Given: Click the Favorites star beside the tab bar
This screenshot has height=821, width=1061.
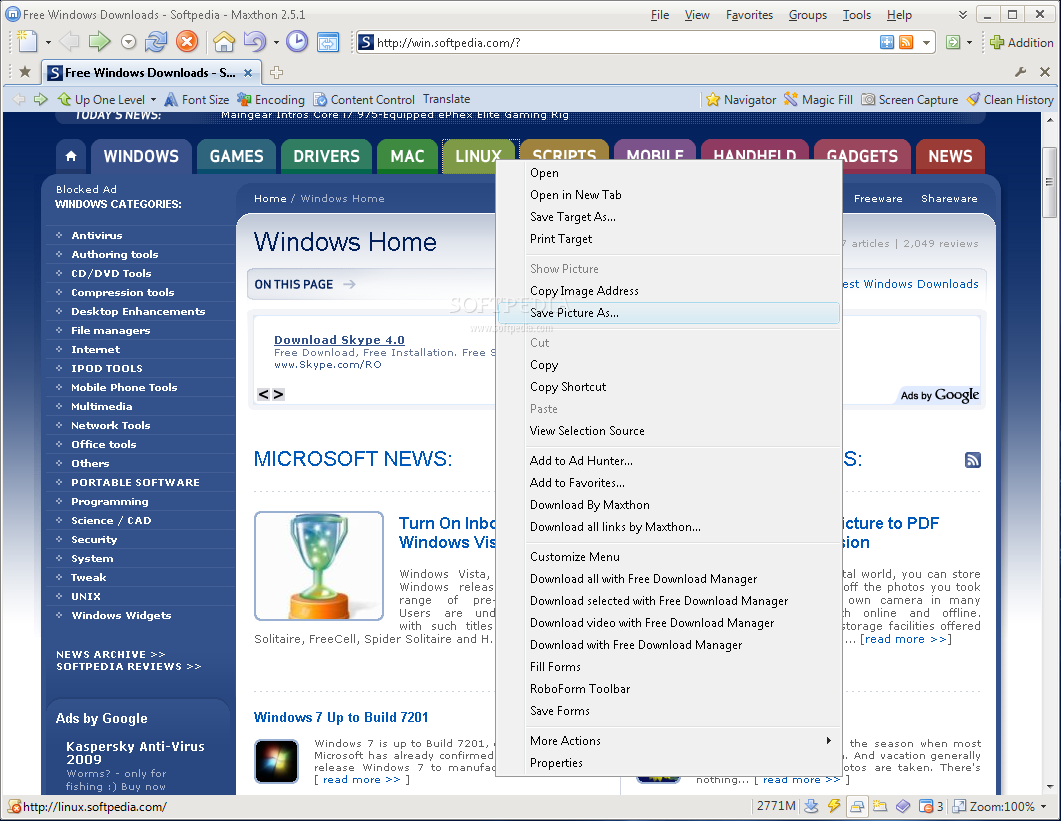Looking at the screenshot, I should (25, 72).
